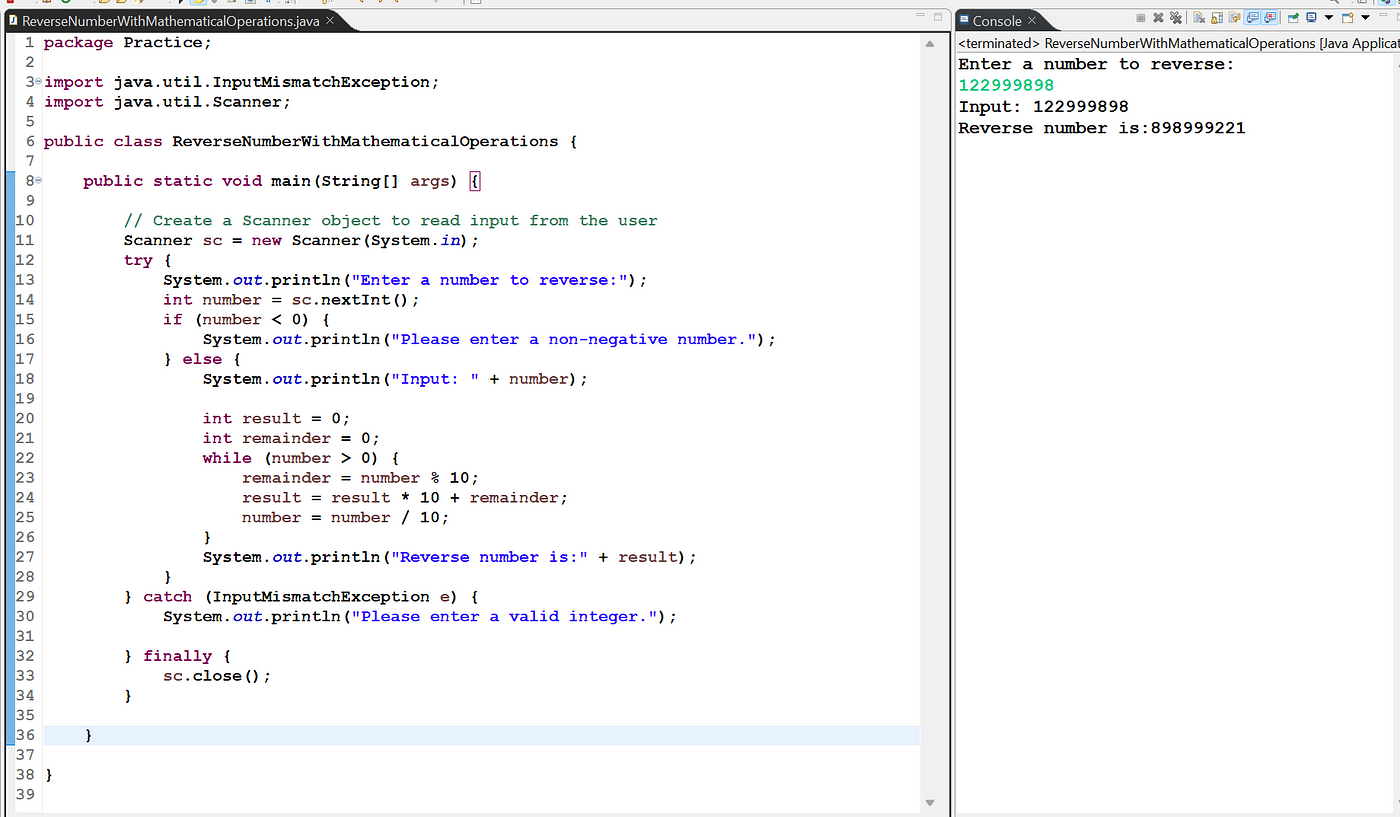Toggle Scroll Lock in the Console
Image resolution: width=1400 pixels, height=817 pixels.
tap(1217, 18)
